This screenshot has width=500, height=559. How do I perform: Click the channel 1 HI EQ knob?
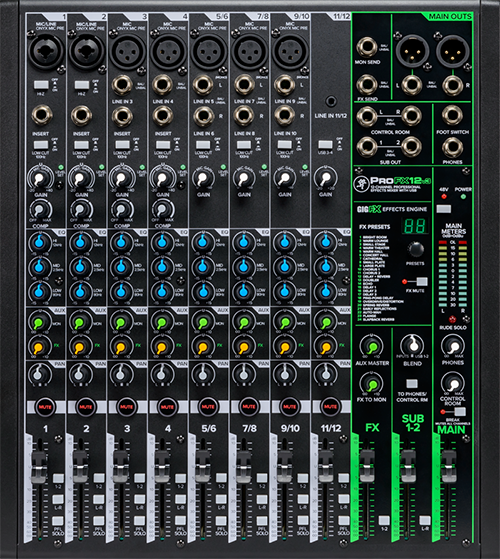coord(40,242)
